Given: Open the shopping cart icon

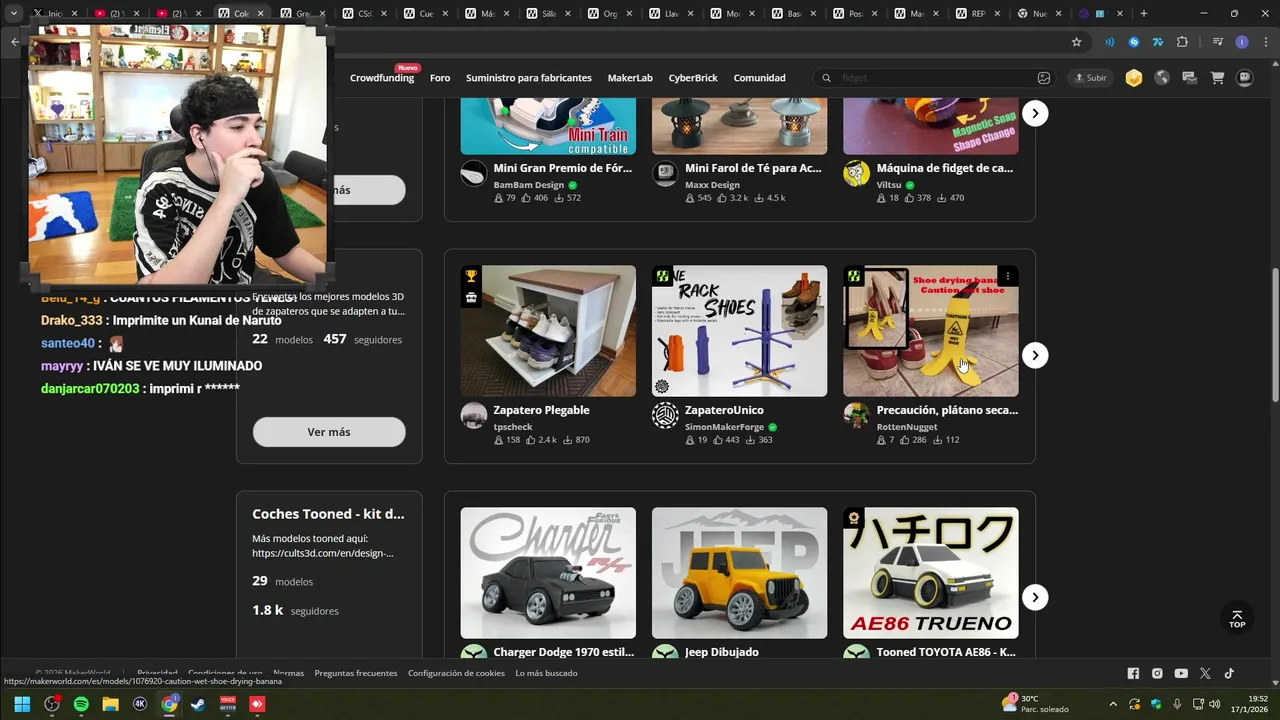Looking at the screenshot, I should 1217,78.
